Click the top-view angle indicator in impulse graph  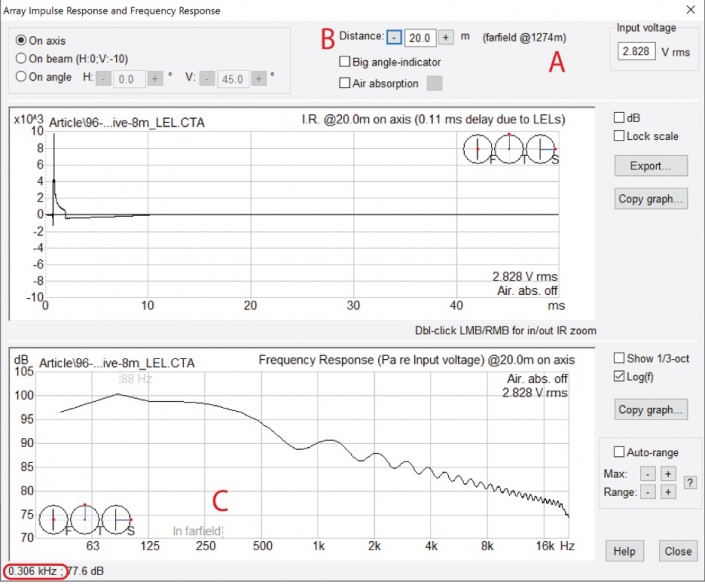point(510,150)
